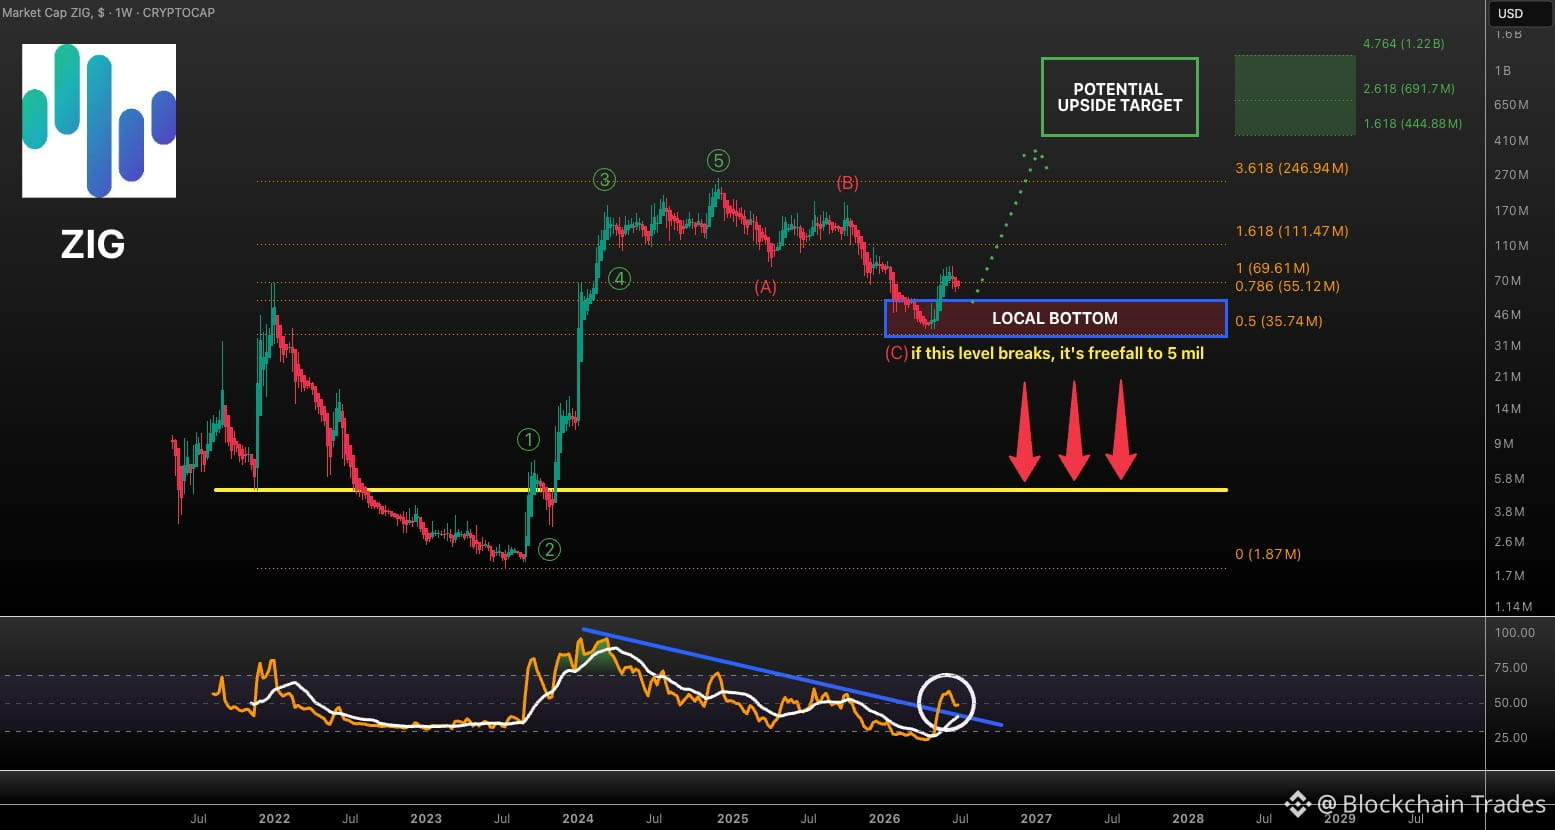Click the 2.618 (691.7M) Fibonacci label
This screenshot has width=1555, height=830.
(x=1408, y=89)
